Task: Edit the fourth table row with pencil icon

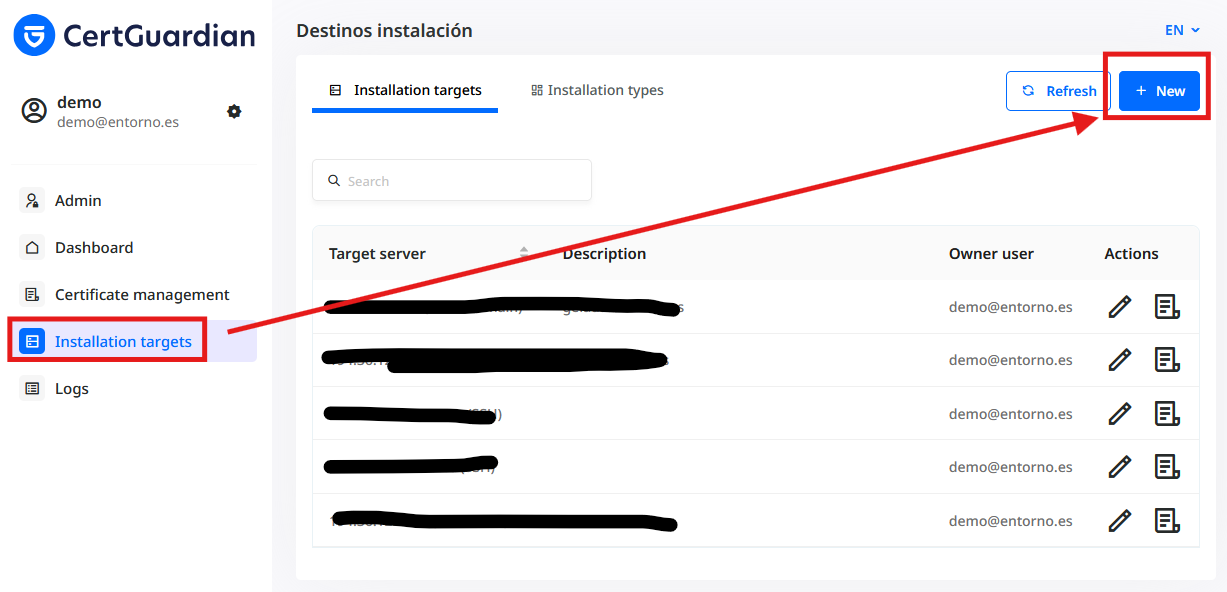Action: point(1120,466)
